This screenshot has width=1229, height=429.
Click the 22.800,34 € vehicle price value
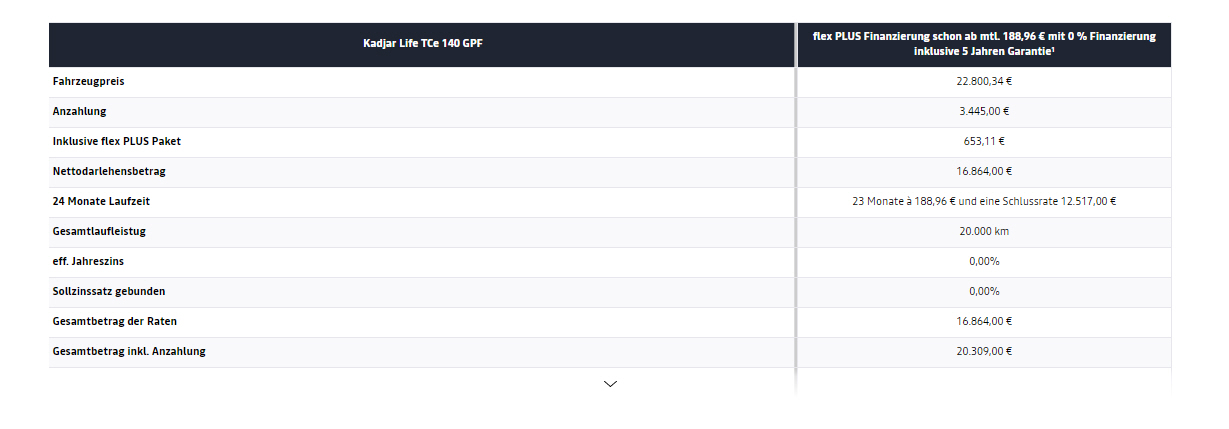coord(984,82)
